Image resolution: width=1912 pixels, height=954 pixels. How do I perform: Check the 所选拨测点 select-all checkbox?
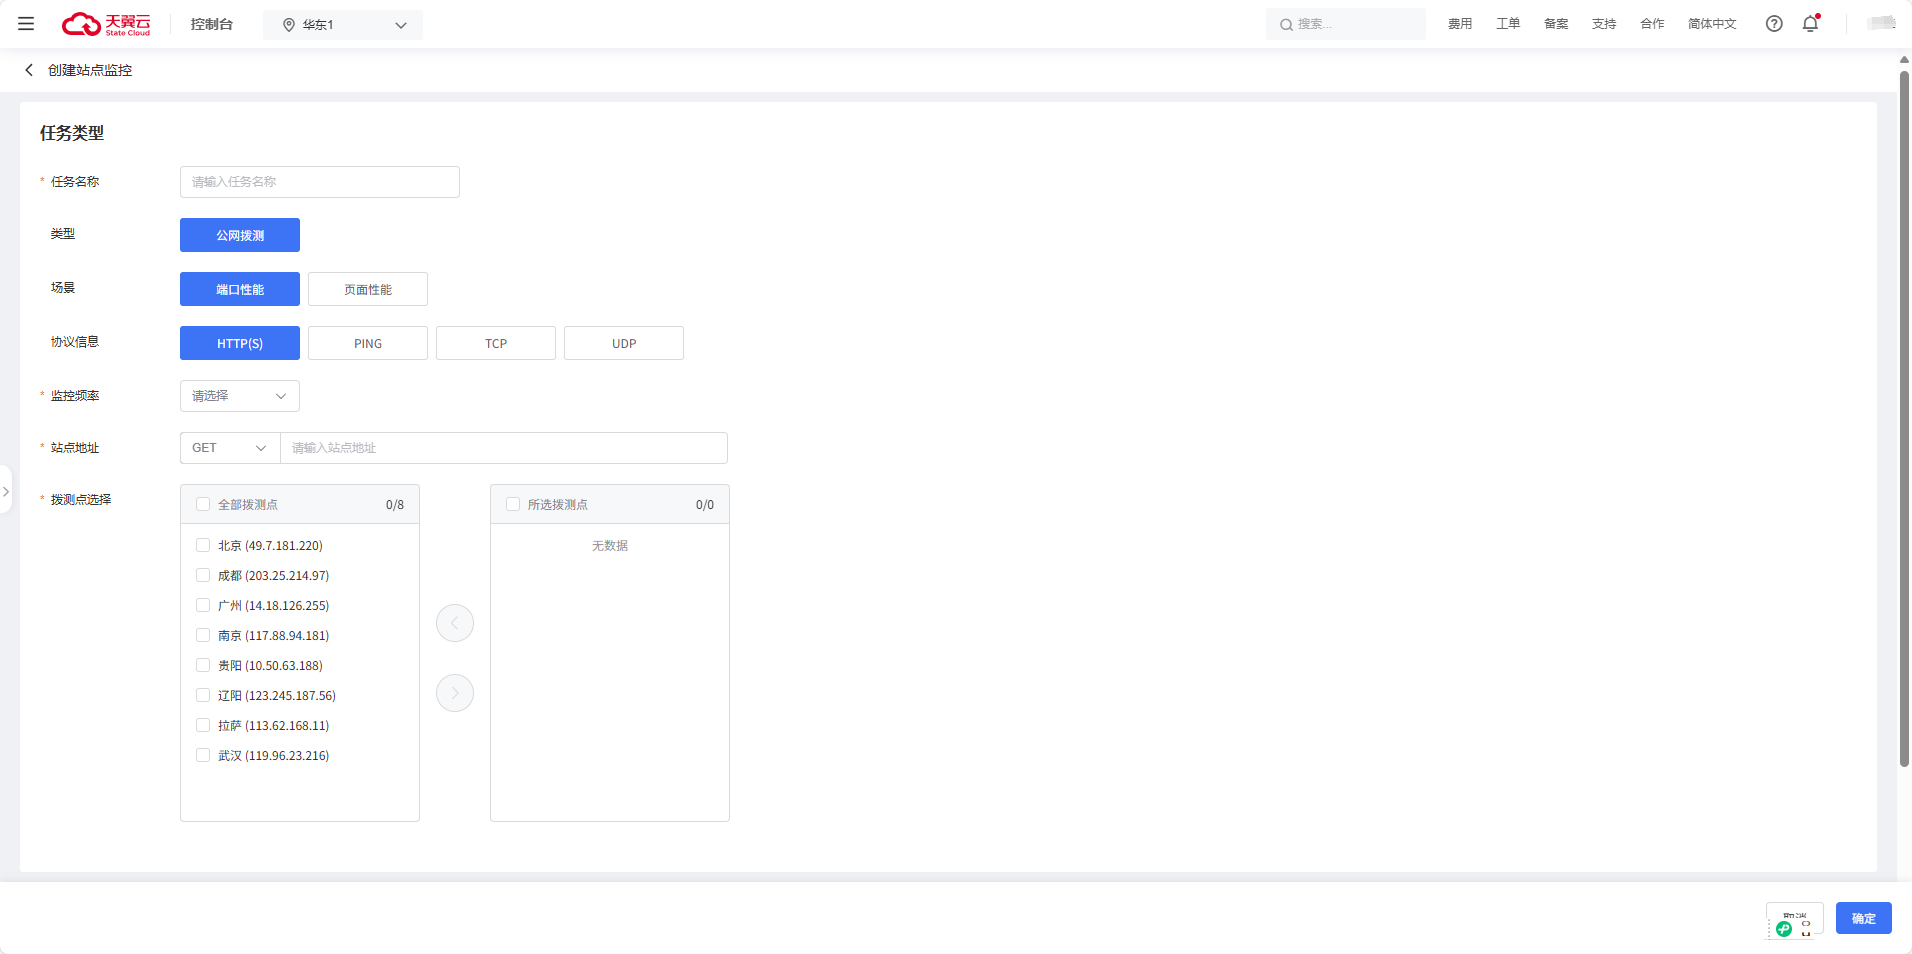[x=513, y=505]
